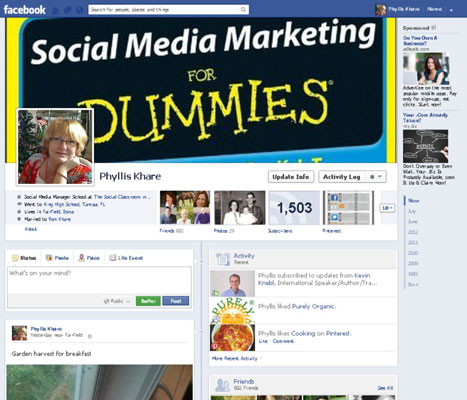The image size is (467, 400).
Task: Expand the account menu arrow in top bar
Action: tap(451, 10)
